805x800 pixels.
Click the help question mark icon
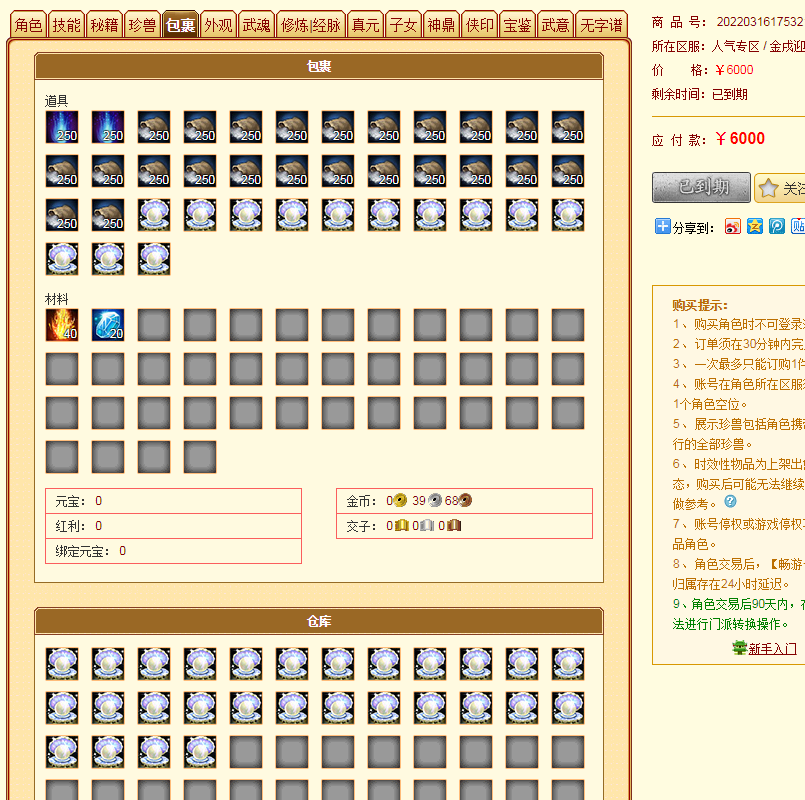[x=730, y=502]
